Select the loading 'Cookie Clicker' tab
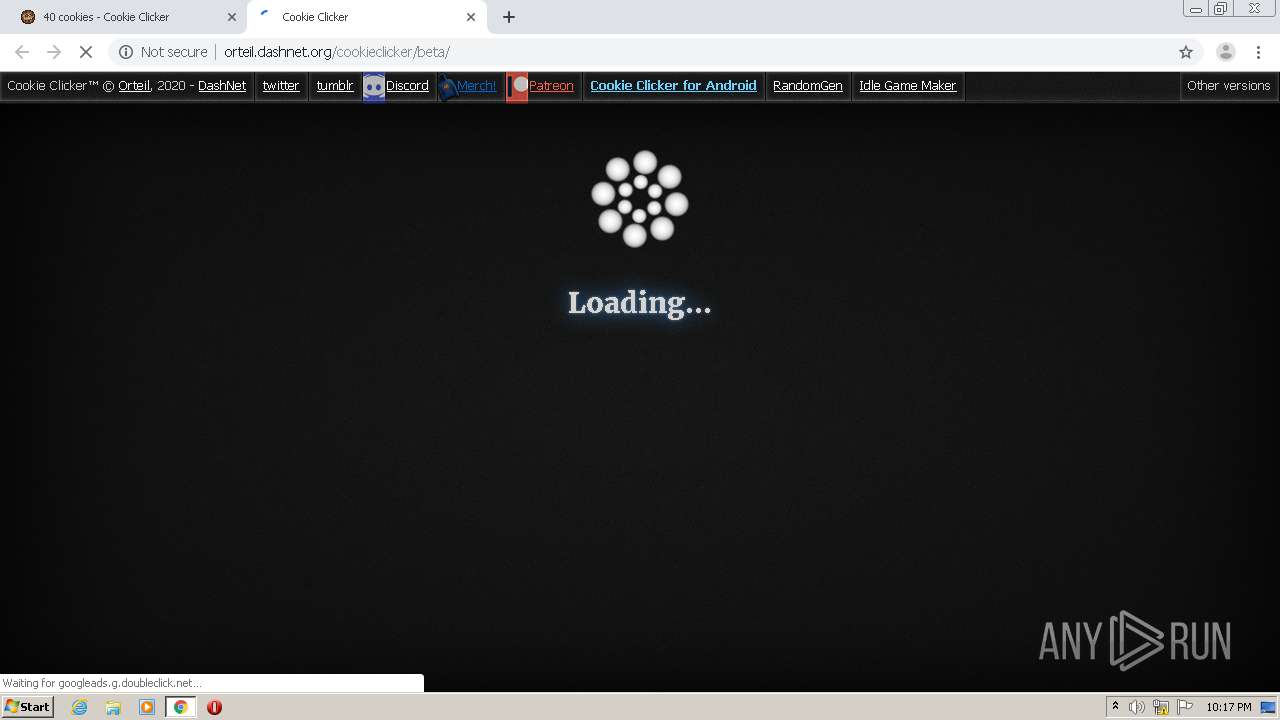This screenshot has width=1280, height=720. pos(366,17)
